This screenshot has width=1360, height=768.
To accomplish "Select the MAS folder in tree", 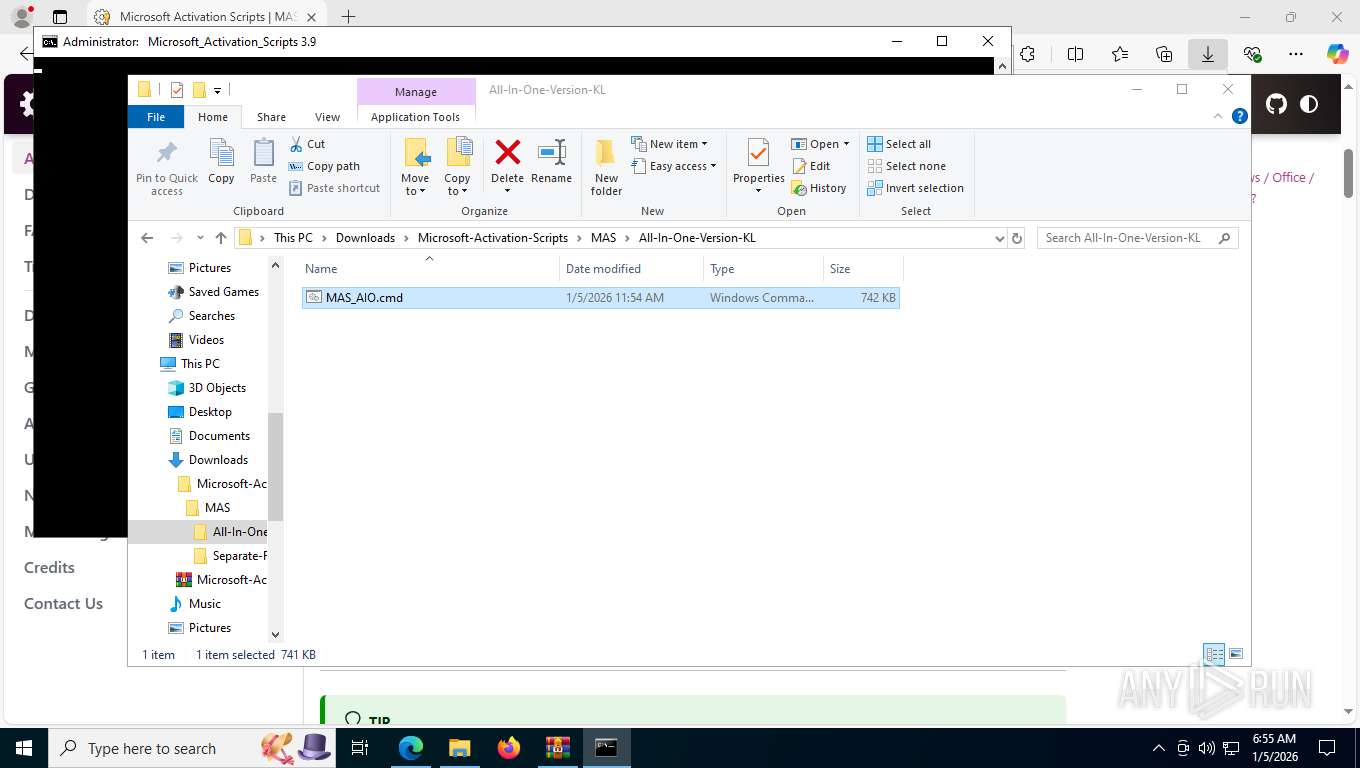I will pyautogui.click(x=209, y=508).
